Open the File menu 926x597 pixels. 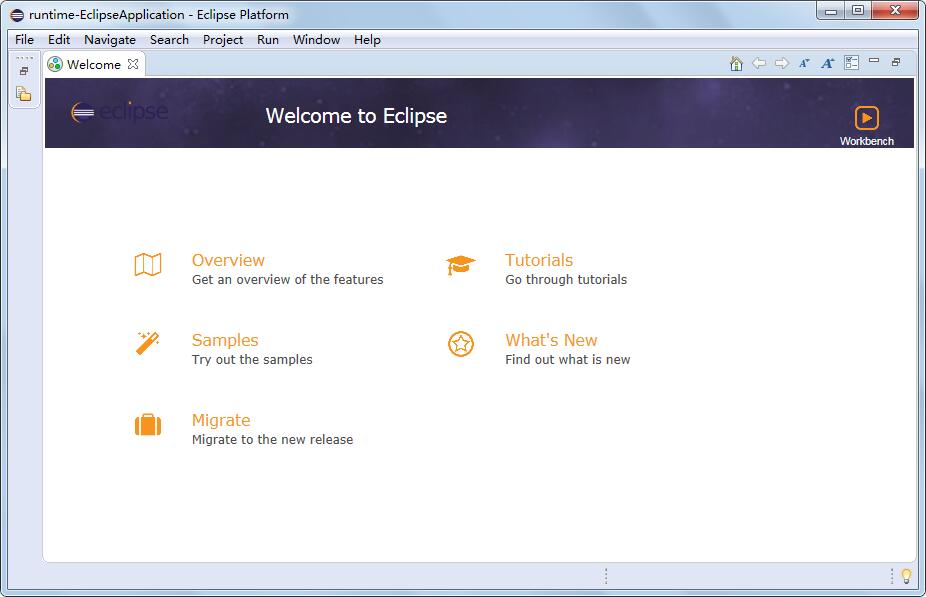tap(24, 40)
